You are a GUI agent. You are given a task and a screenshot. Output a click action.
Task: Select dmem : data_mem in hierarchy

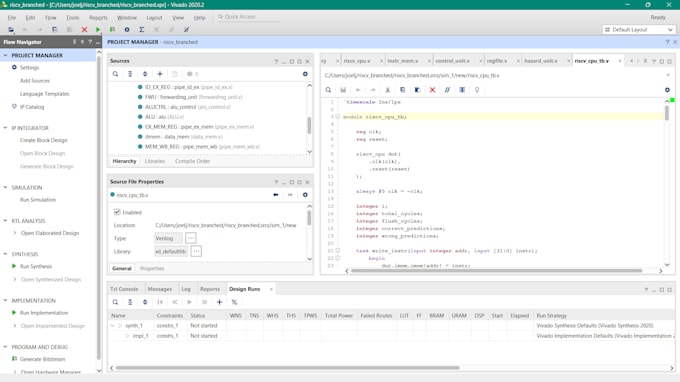184,137
